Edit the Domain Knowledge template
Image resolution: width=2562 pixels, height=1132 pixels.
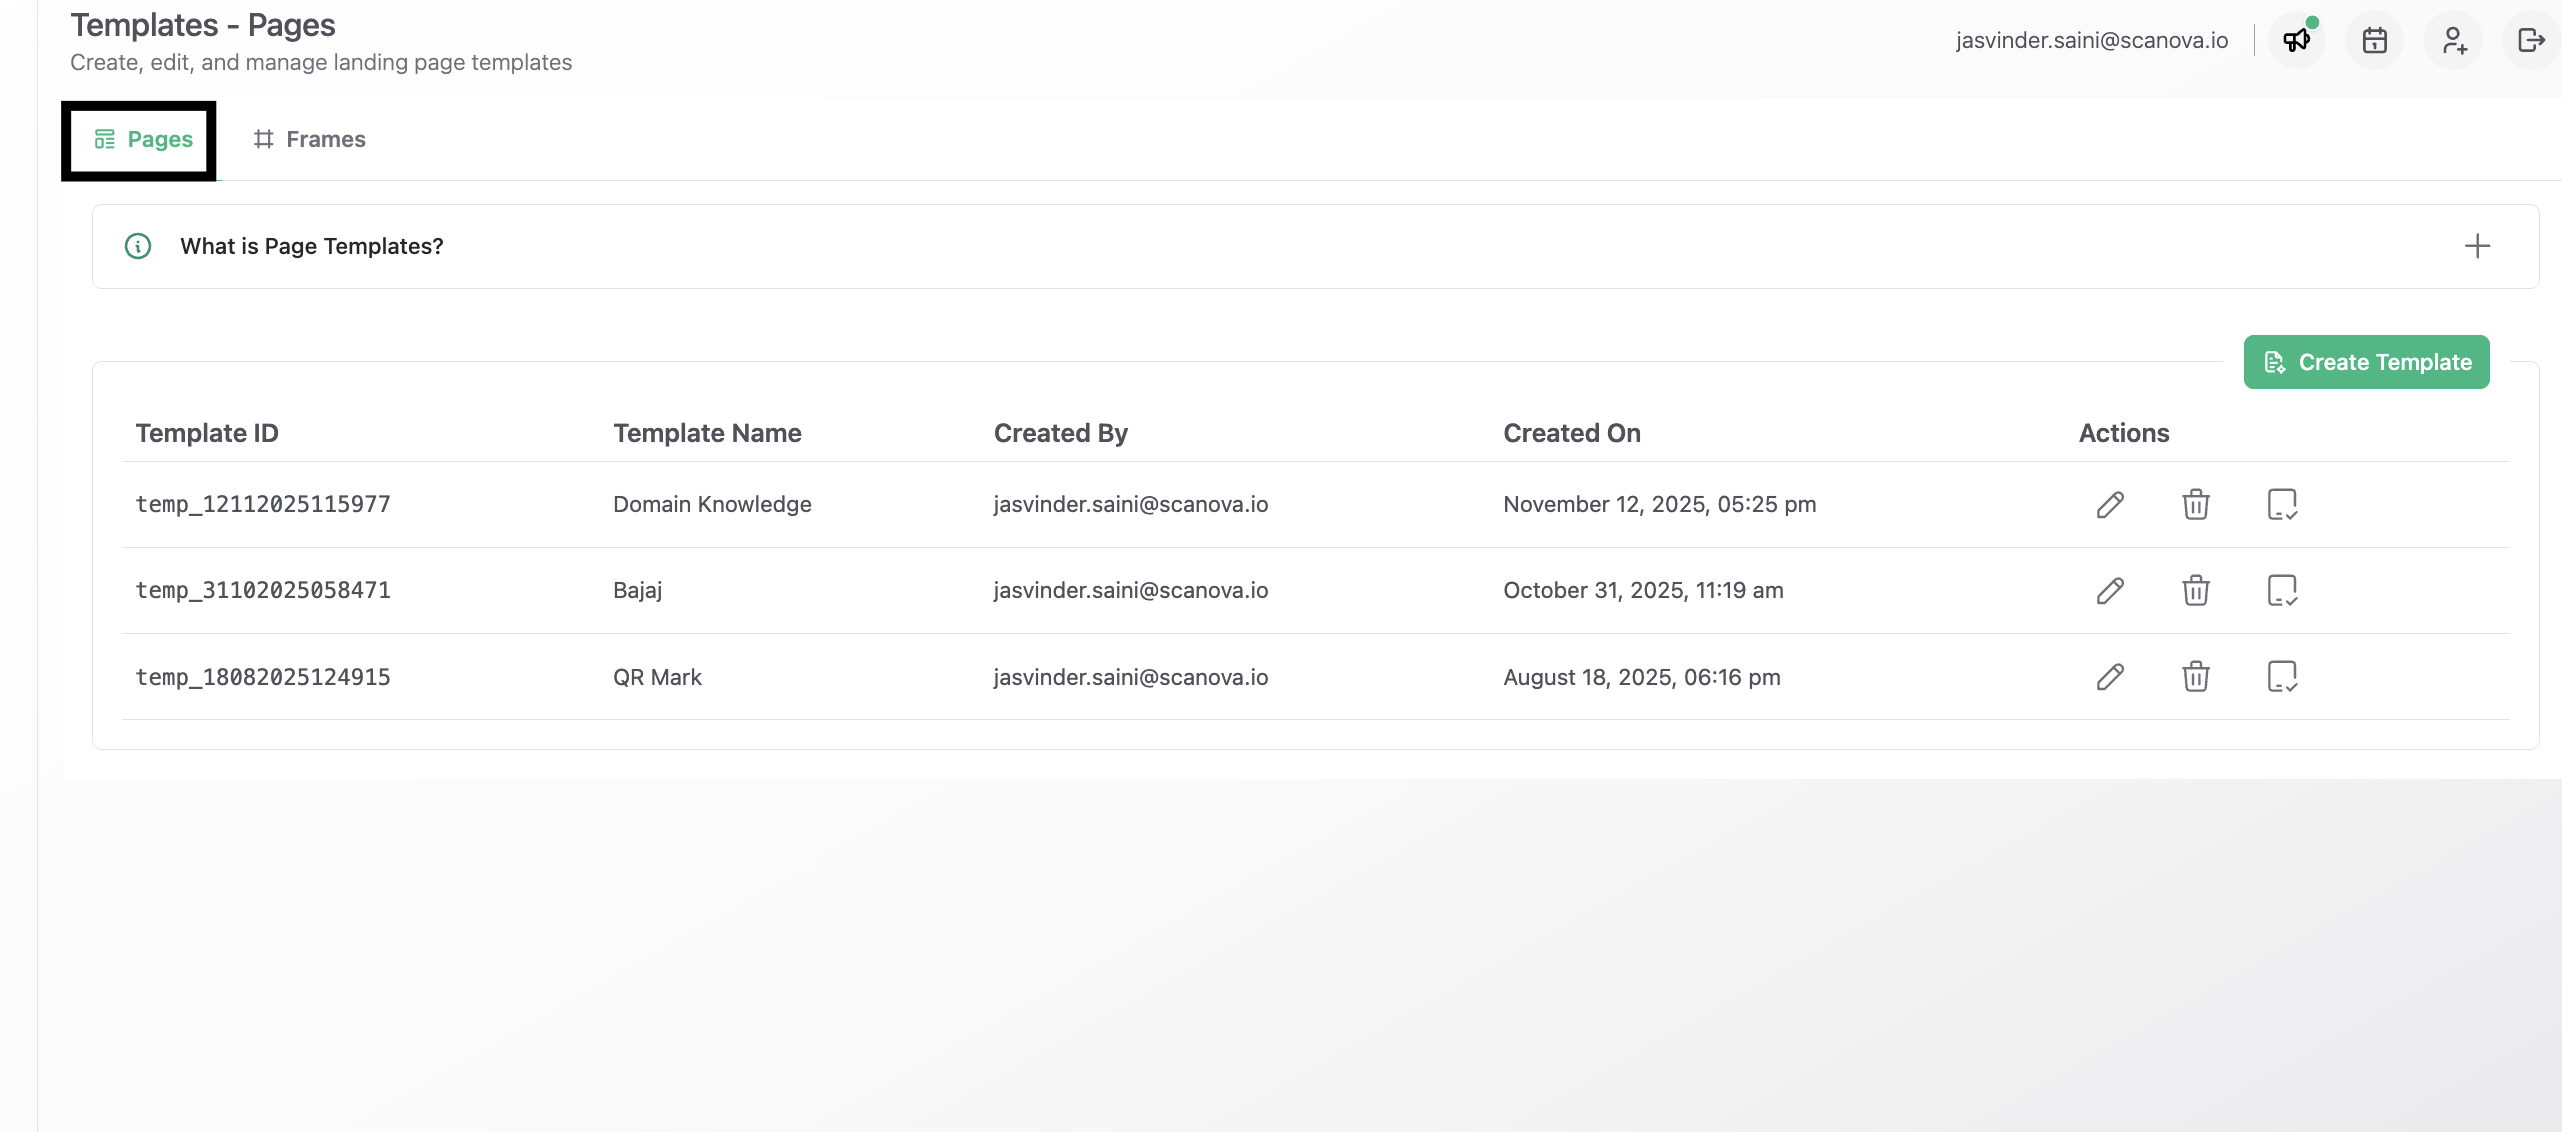(x=2110, y=504)
